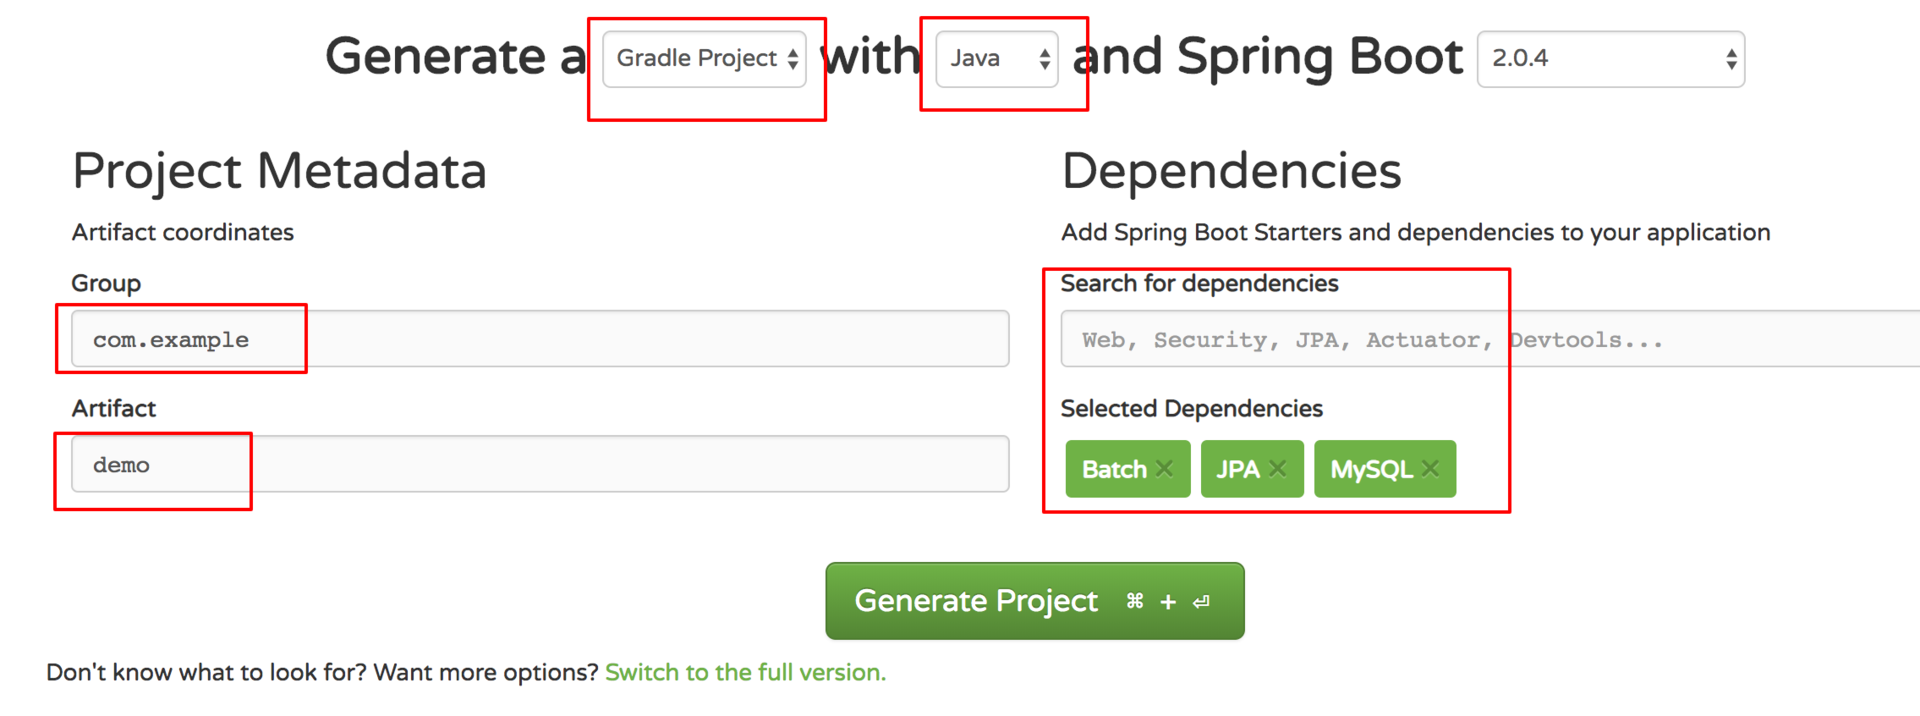This screenshot has height=716, width=1920.
Task: Click the MySQL dependency tag label
Action: coord(1370,469)
